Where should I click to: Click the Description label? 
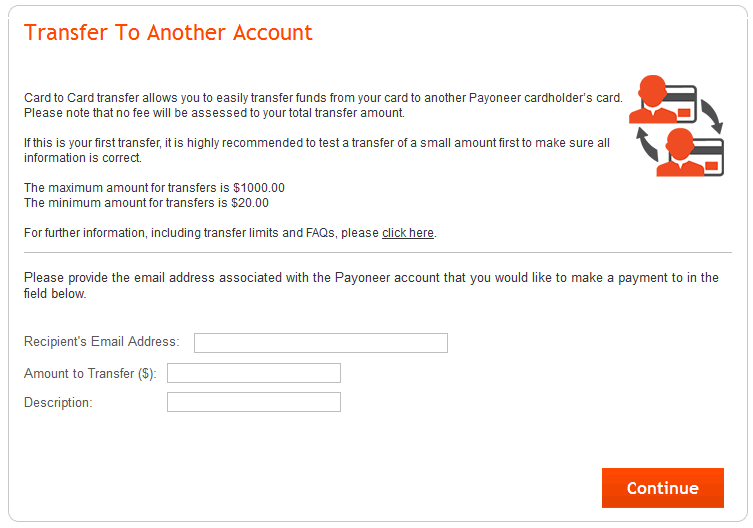[x=58, y=403]
